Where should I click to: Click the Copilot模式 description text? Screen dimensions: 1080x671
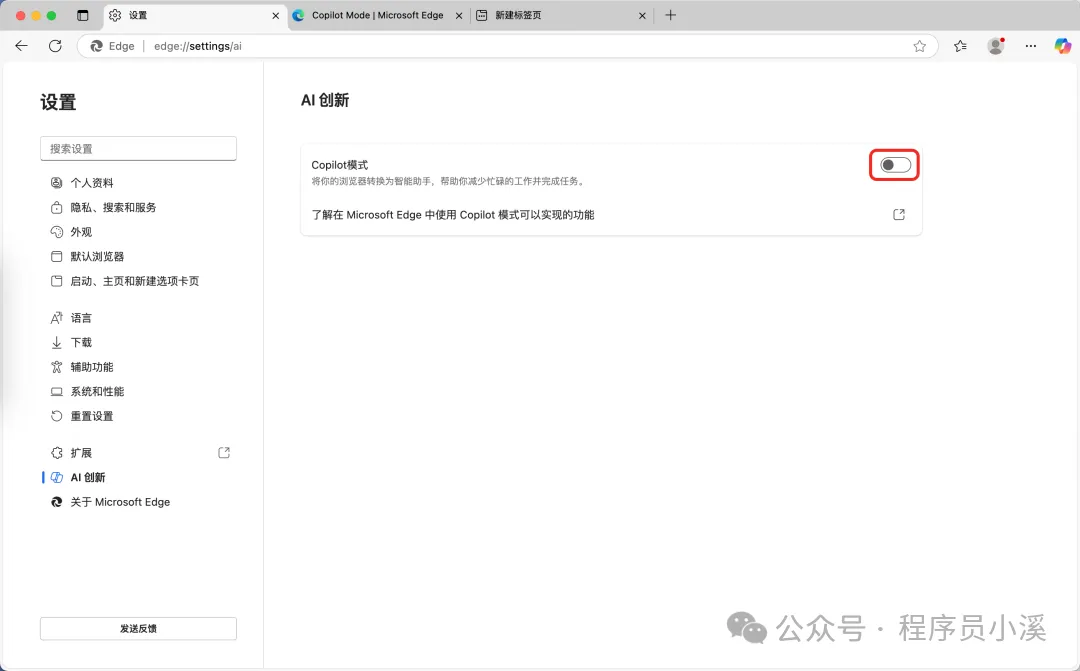click(x=448, y=181)
